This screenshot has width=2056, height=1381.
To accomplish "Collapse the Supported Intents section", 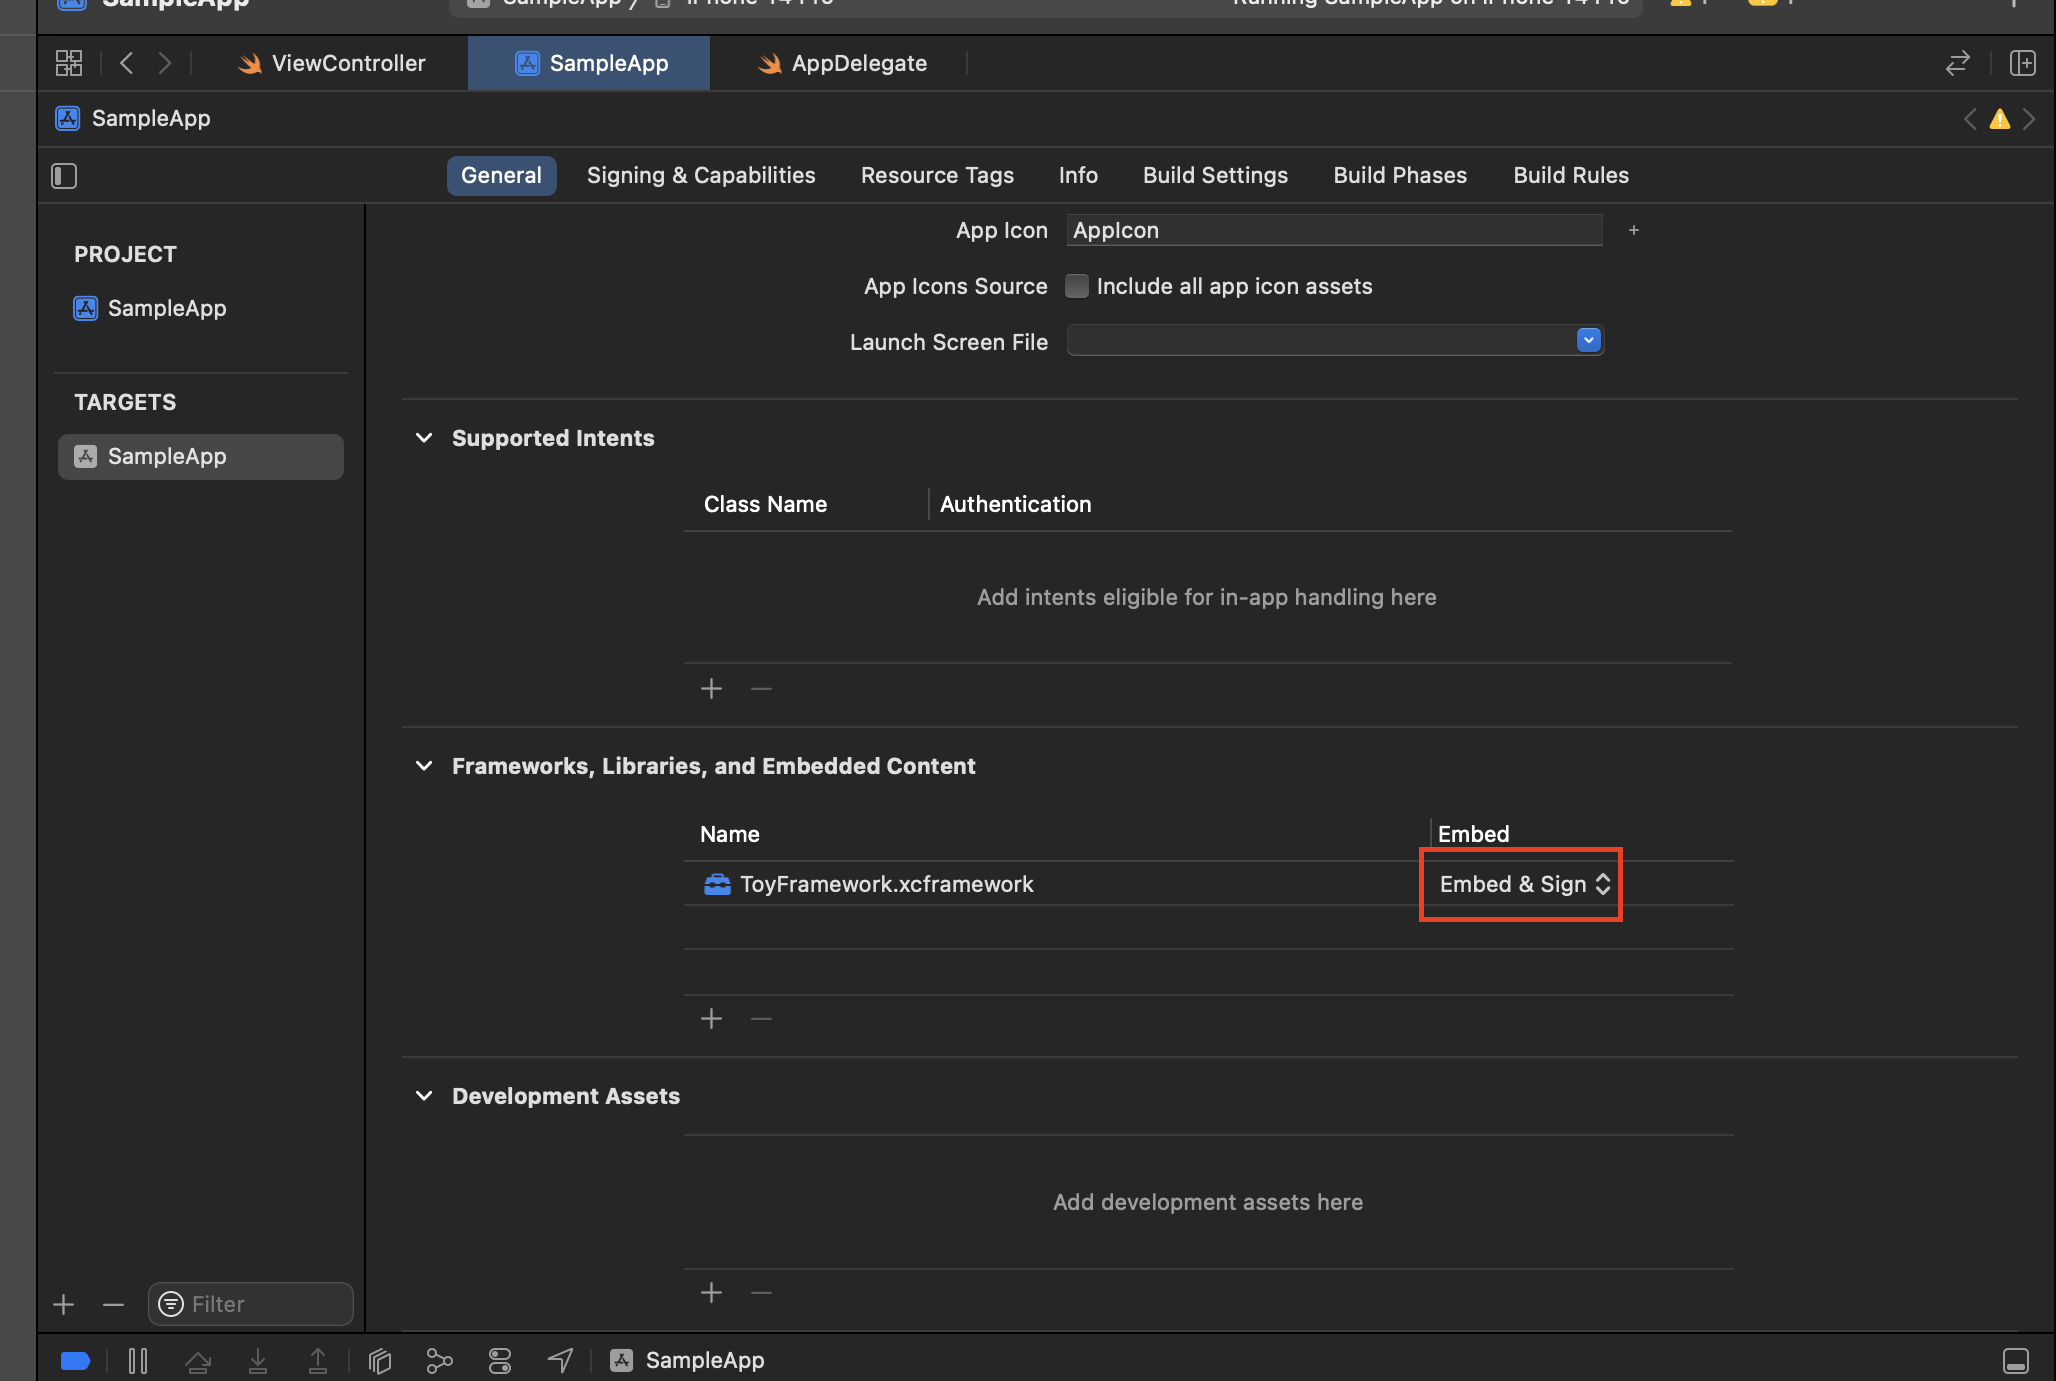I will [424, 438].
